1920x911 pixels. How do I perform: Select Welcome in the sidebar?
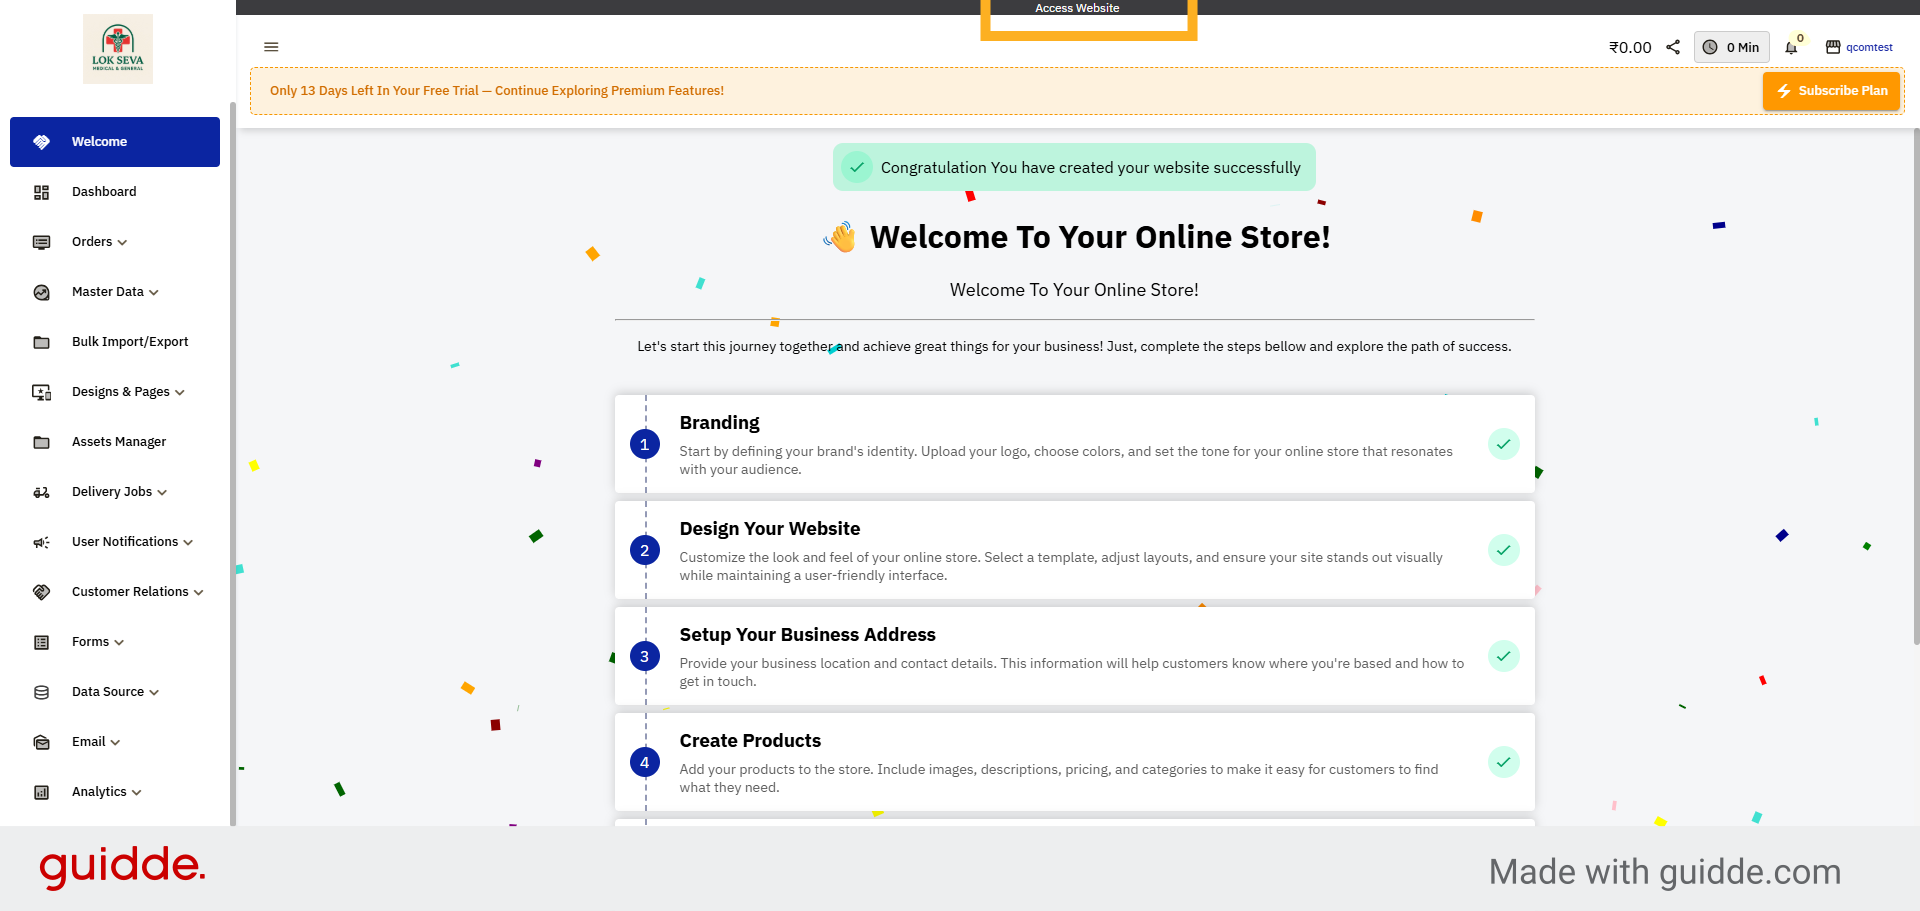[115, 142]
